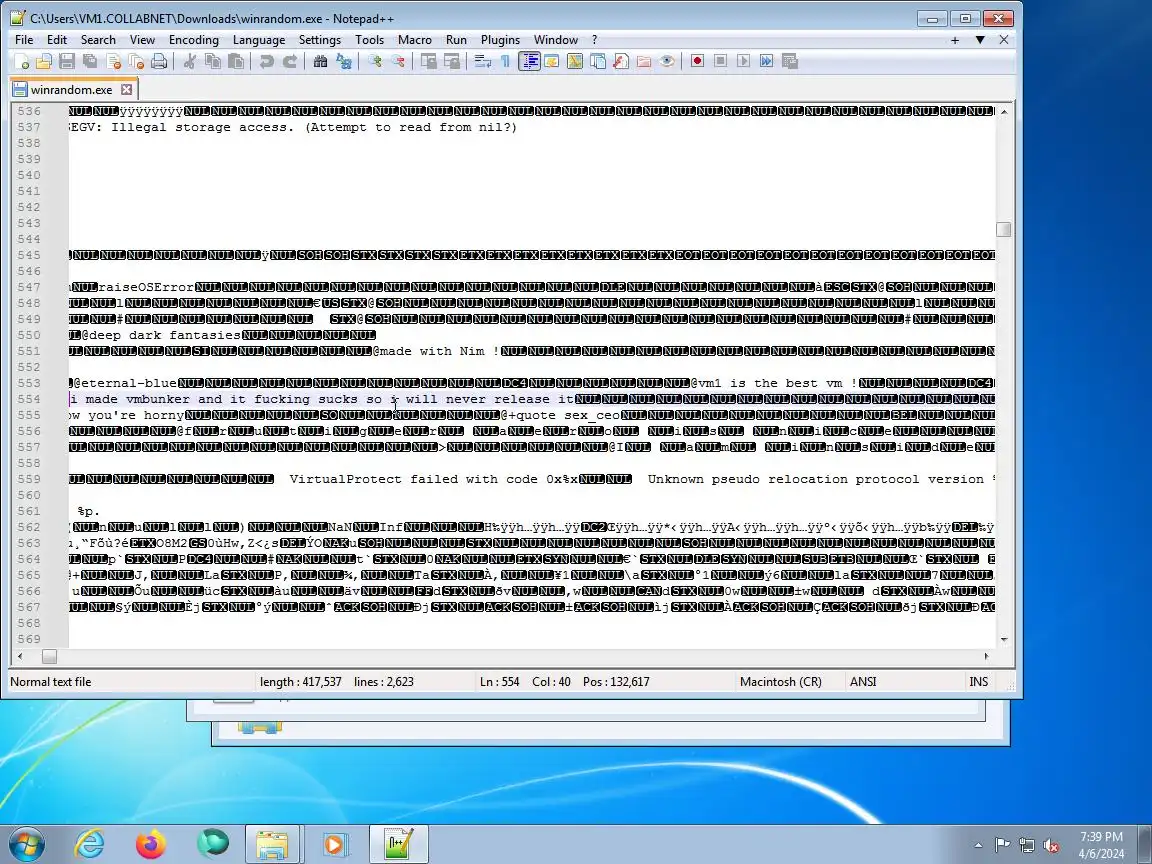
Task: Open Find dialog via binoculars icon
Action: coord(320,62)
